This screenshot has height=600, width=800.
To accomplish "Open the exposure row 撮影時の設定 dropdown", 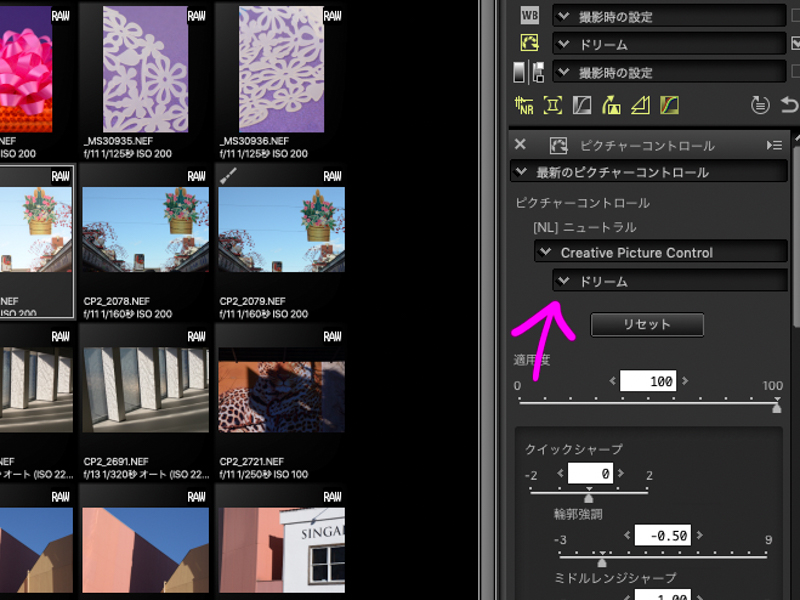I will coord(669,72).
